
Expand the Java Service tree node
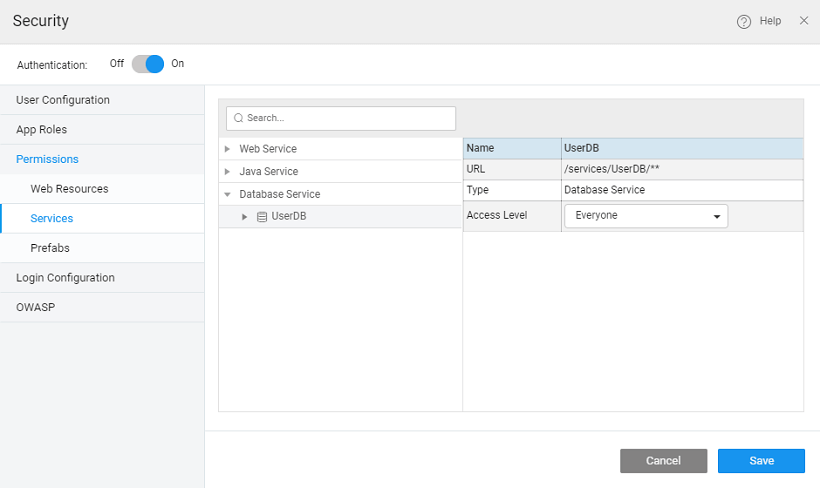pyautogui.click(x=228, y=172)
